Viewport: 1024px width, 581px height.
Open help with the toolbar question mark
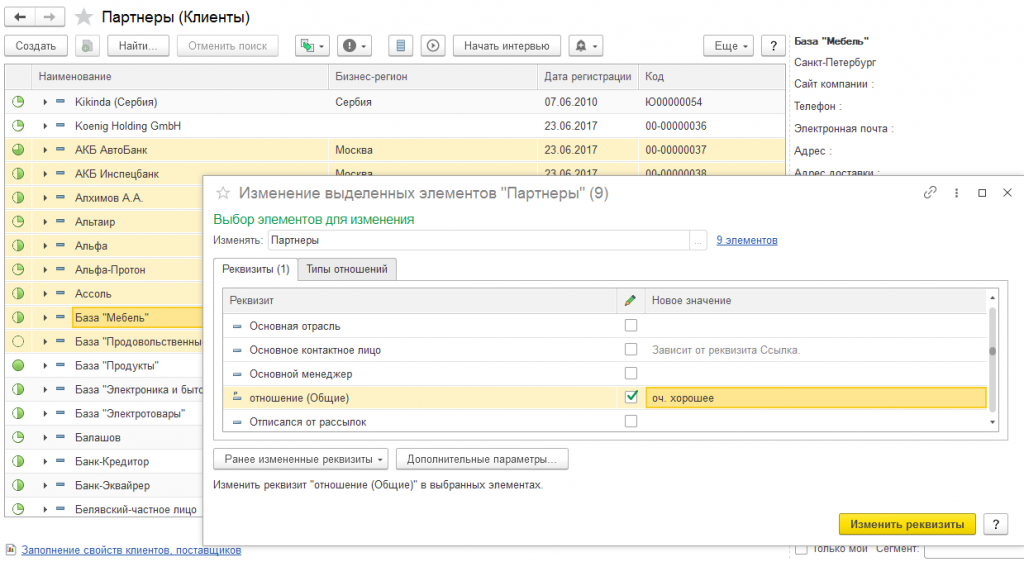click(x=773, y=46)
